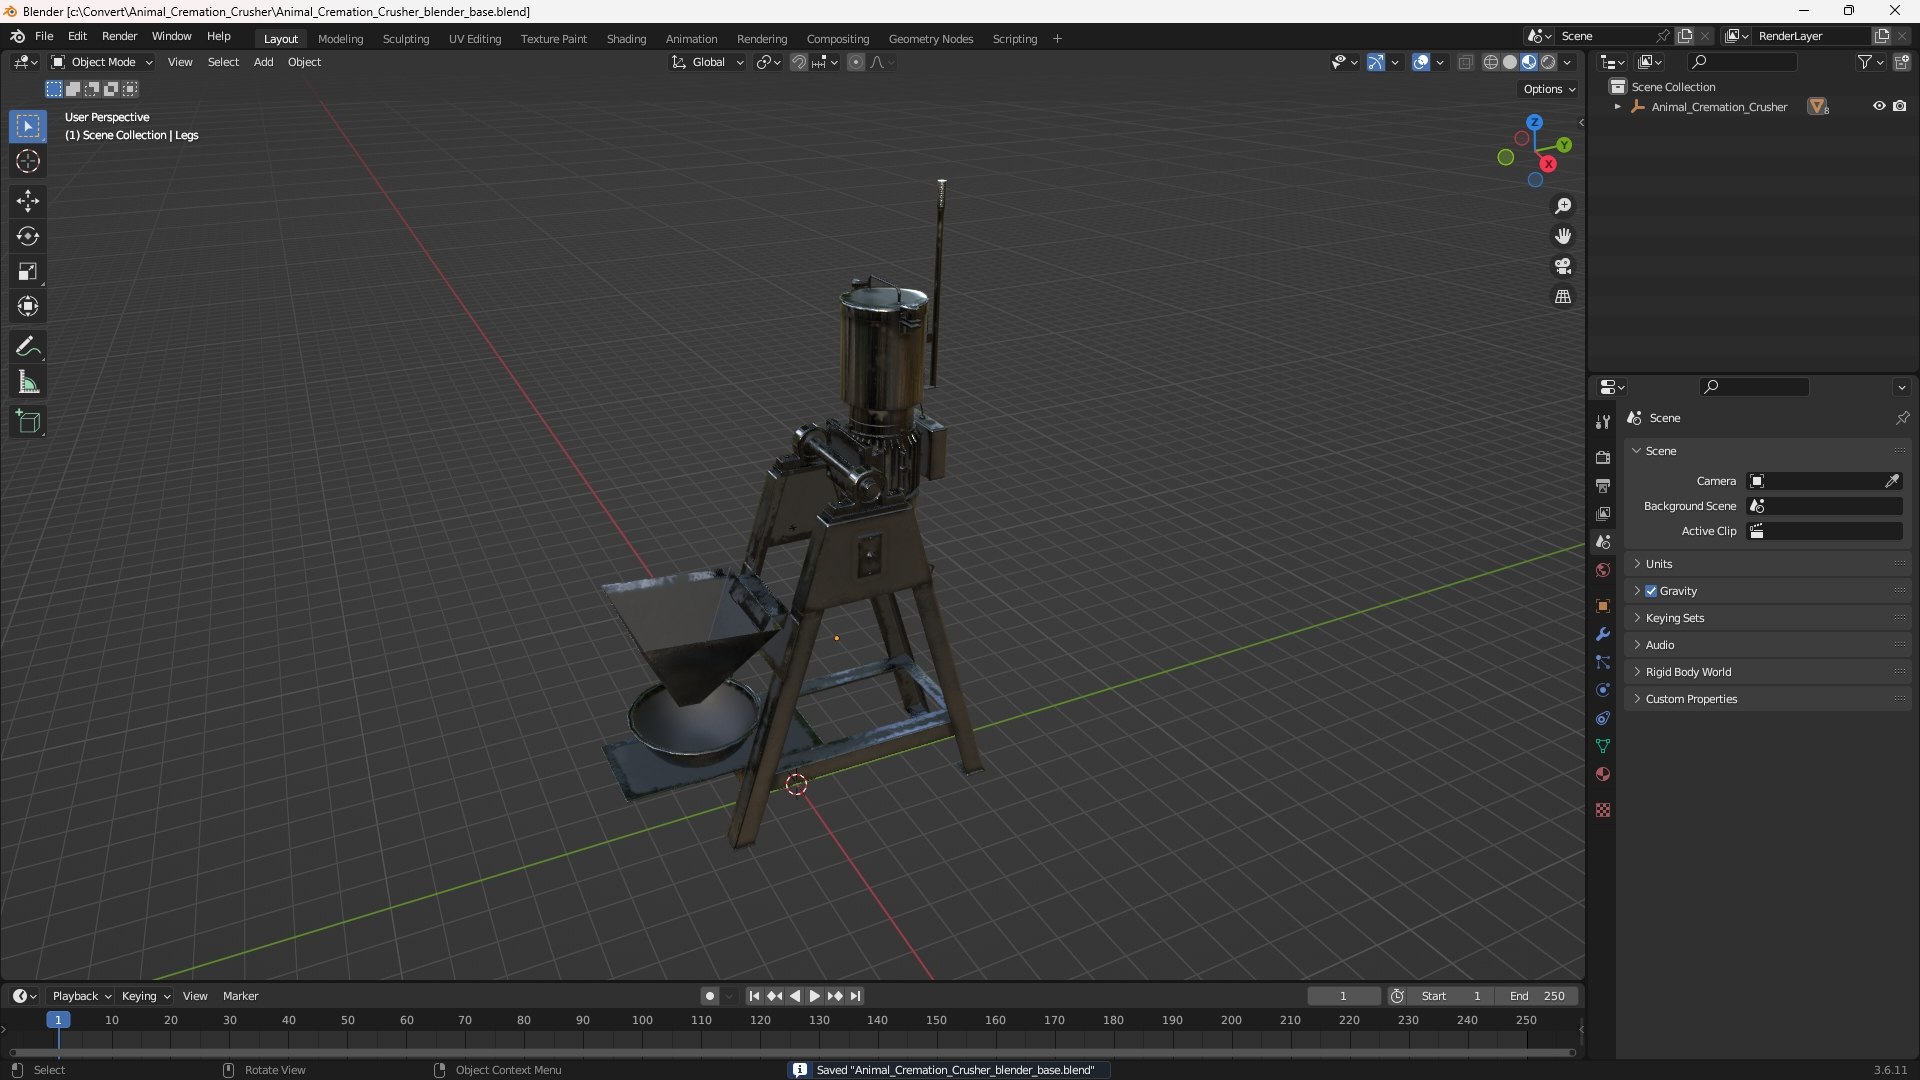Jump to timeline end button
This screenshot has width=1920, height=1080.
click(x=856, y=996)
